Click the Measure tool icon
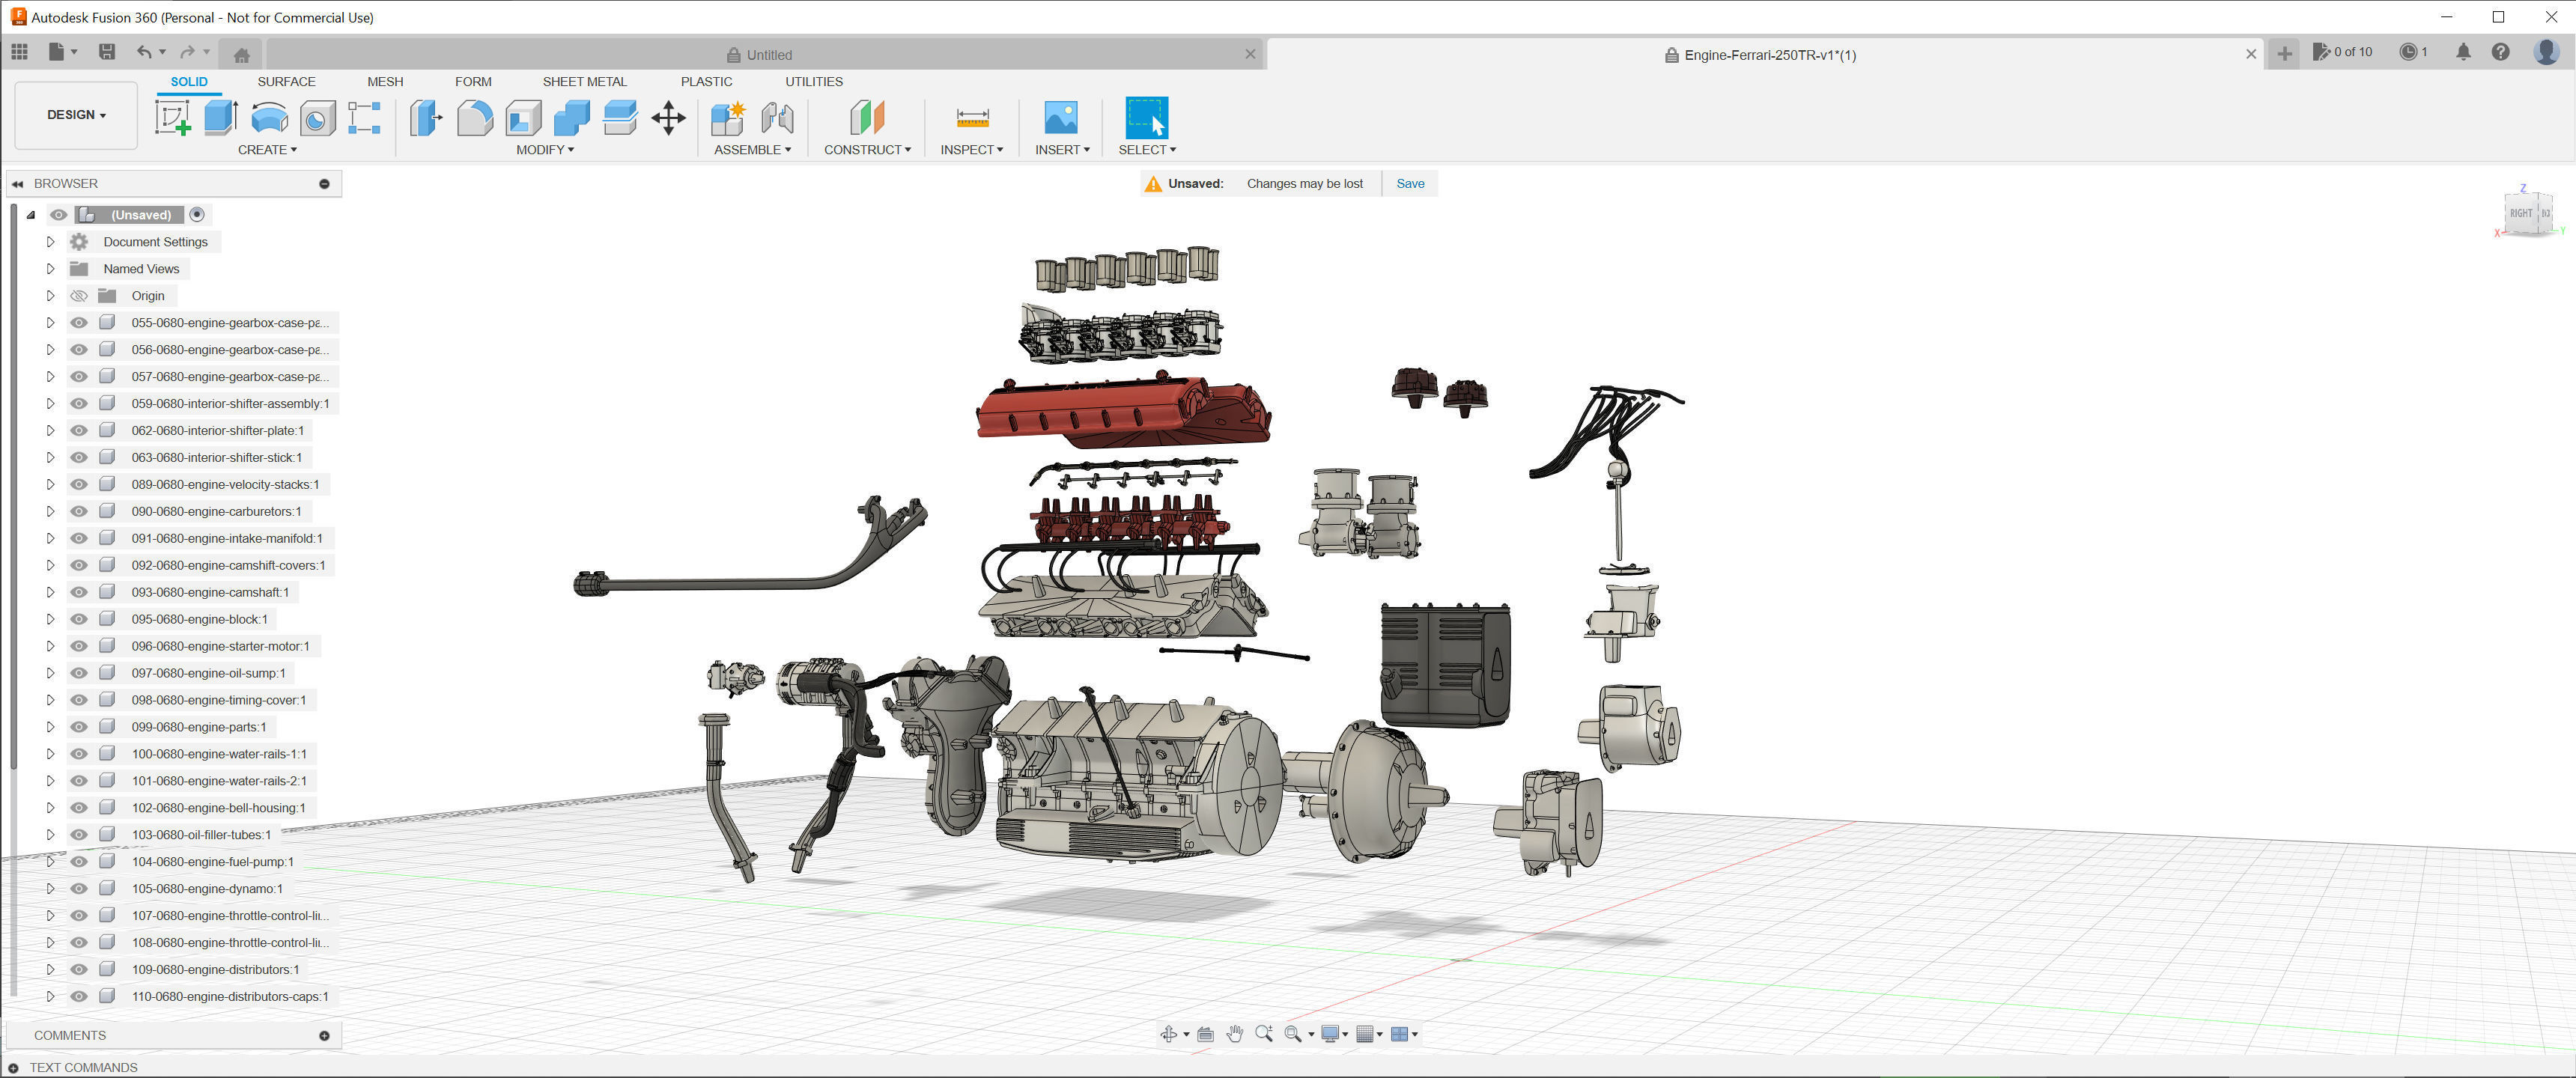2576x1078 pixels. [972, 118]
